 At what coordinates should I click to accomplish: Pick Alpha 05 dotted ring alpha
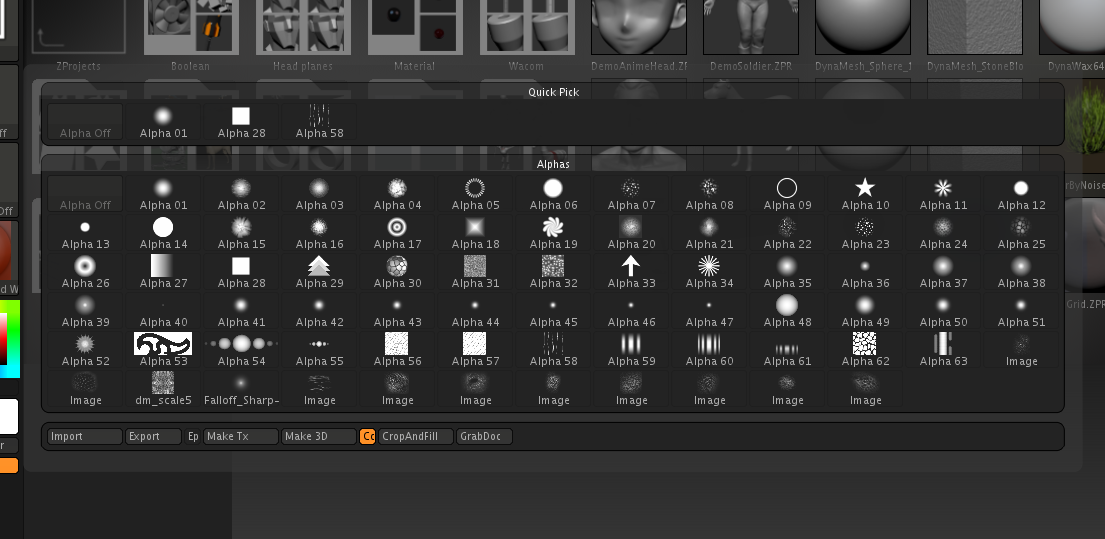476,194
